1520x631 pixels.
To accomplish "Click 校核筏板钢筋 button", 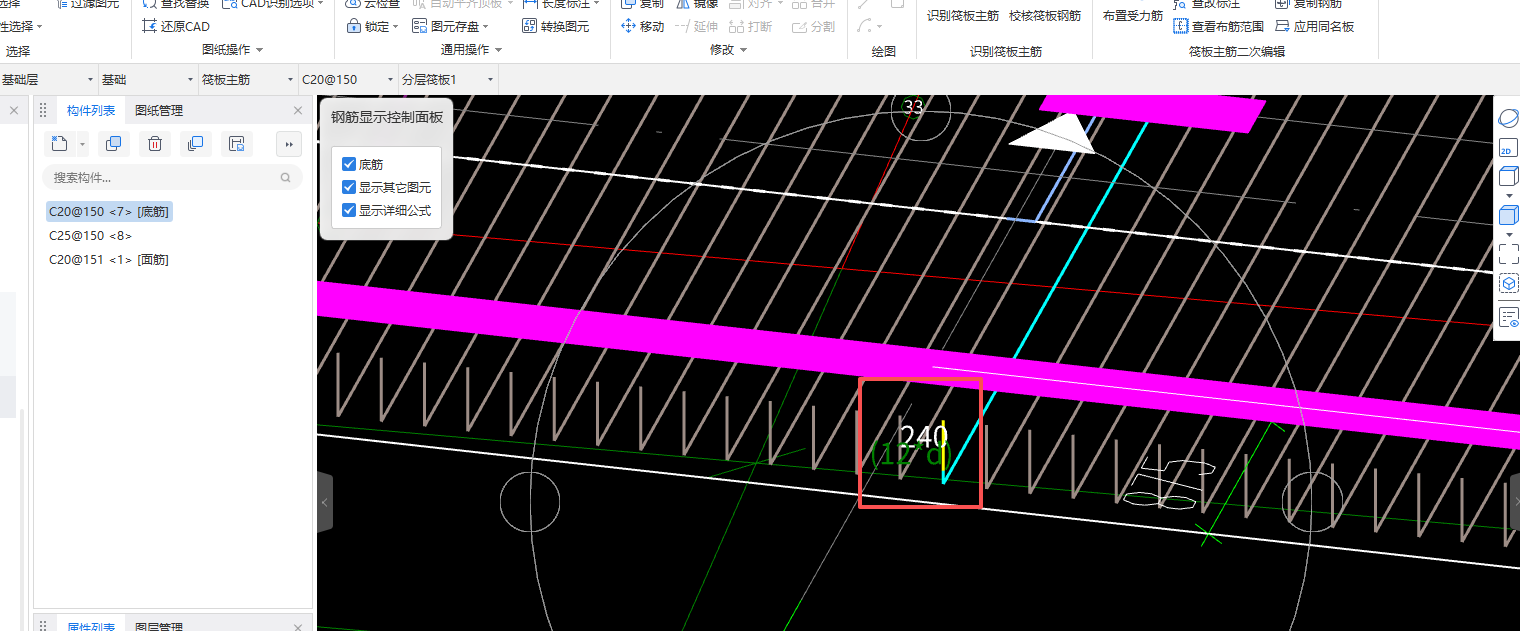I will pos(1044,16).
